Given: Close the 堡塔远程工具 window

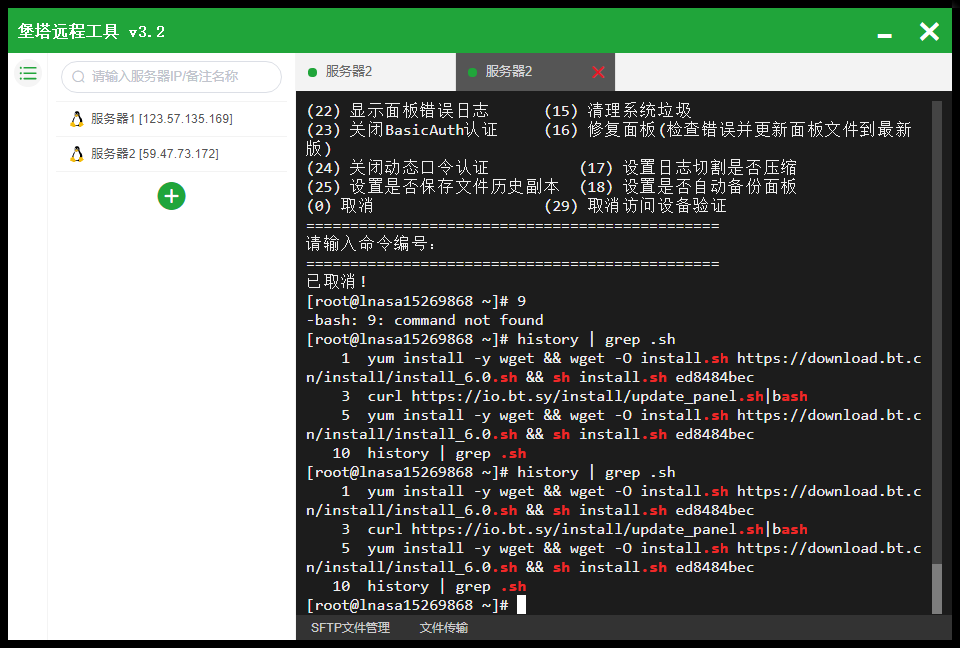Looking at the screenshot, I should click(929, 31).
